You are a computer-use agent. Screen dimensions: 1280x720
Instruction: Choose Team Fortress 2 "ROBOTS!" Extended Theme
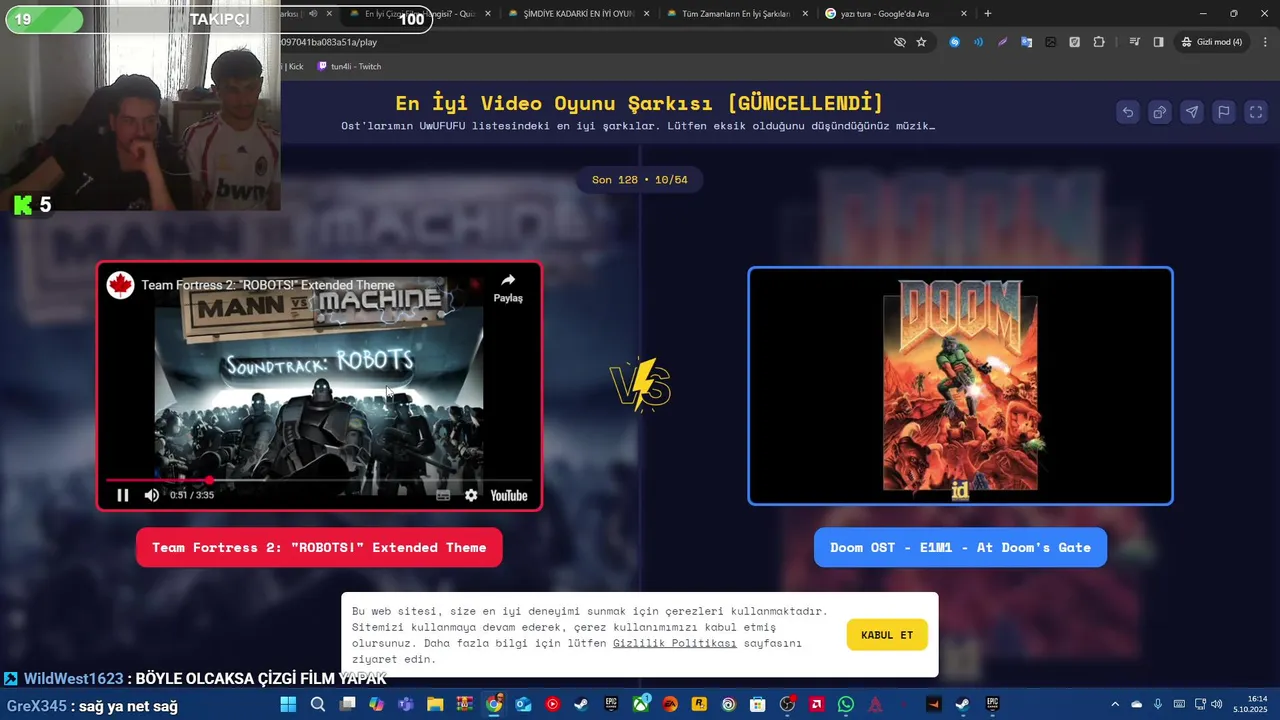click(x=319, y=547)
